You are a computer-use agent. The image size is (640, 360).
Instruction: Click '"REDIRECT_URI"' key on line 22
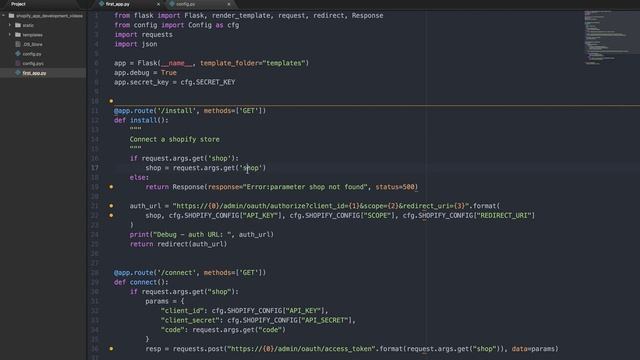pos(504,216)
